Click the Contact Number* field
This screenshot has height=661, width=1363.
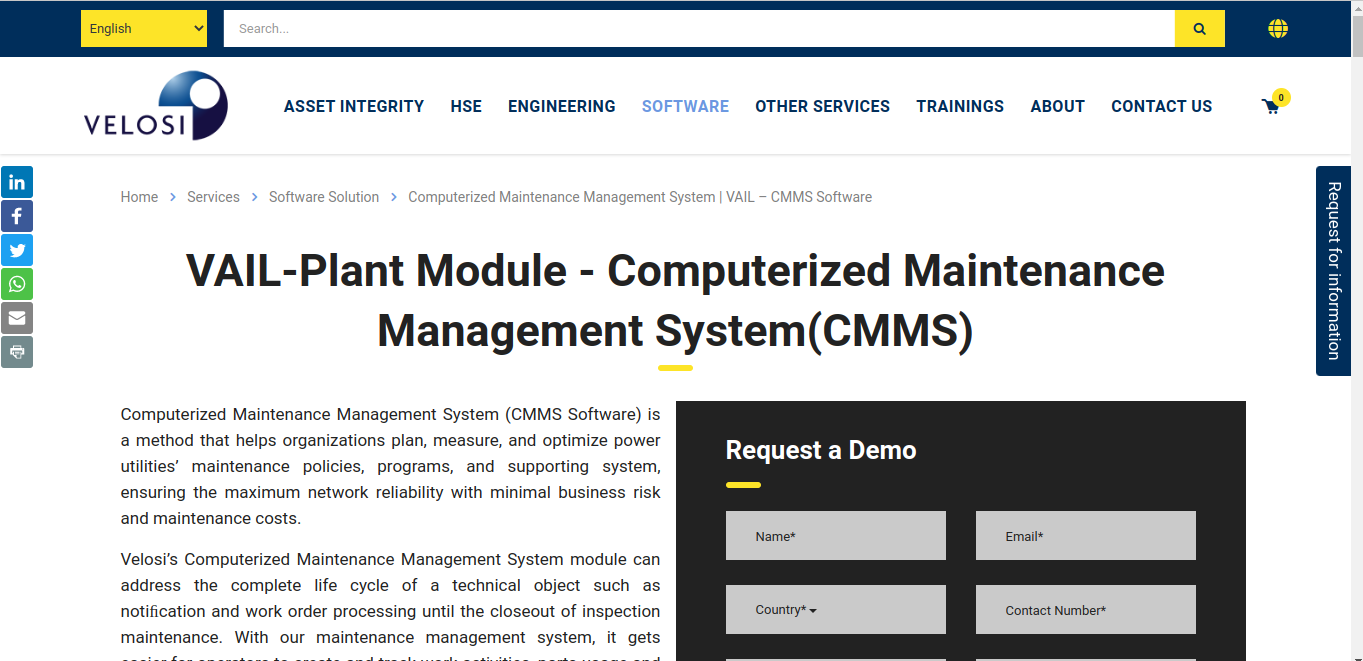tap(1086, 610)
